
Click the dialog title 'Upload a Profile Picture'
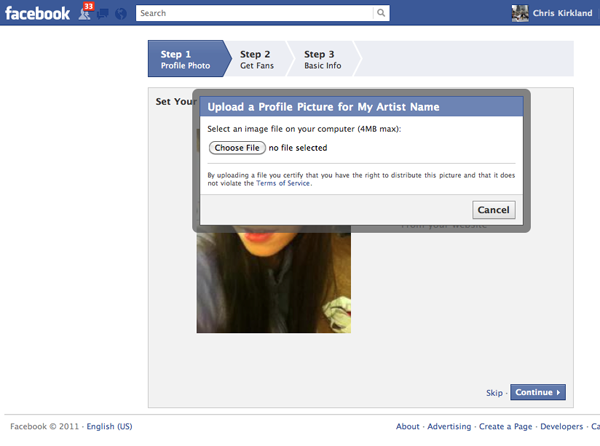[323, 107]
